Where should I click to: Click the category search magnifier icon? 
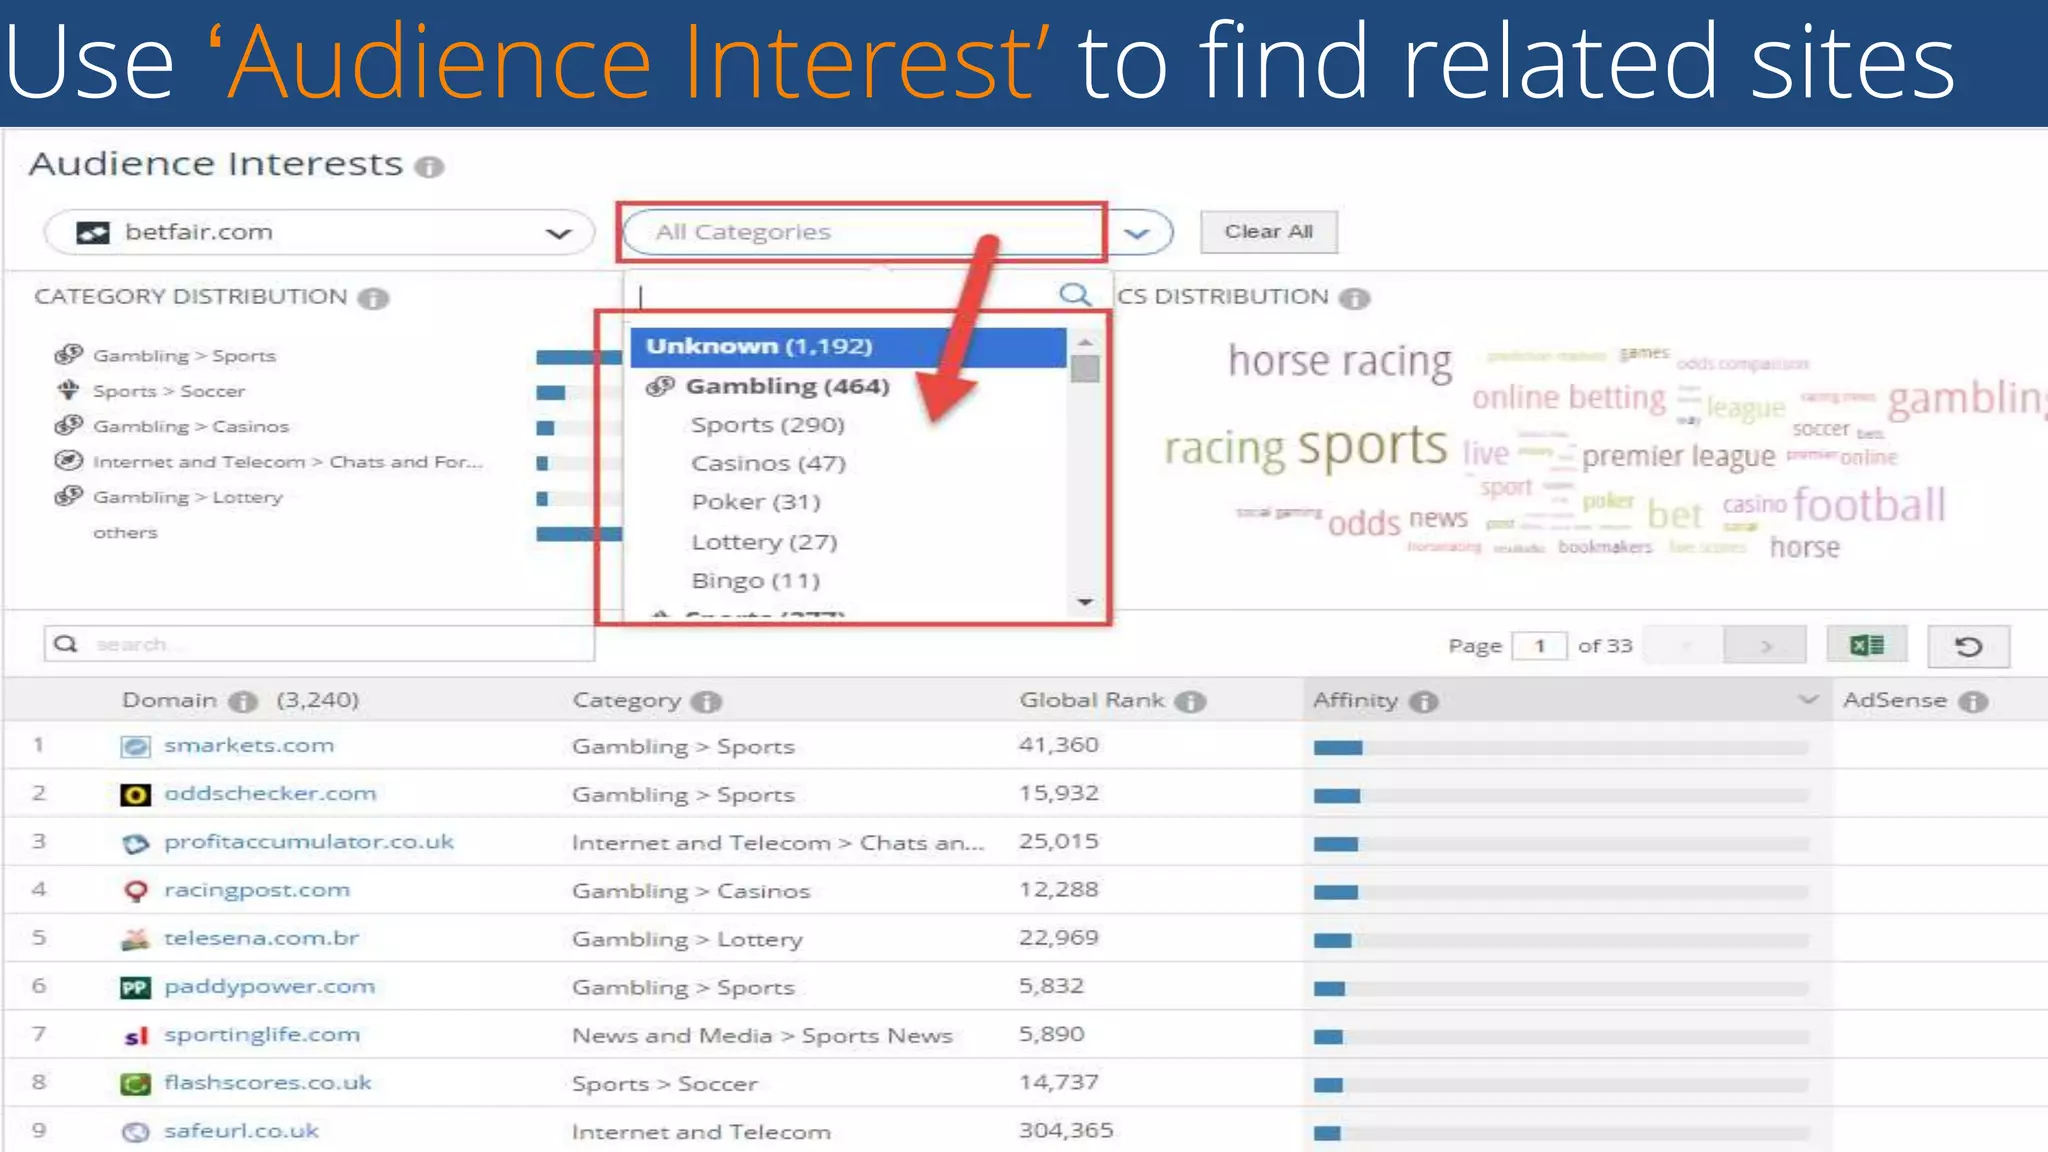coord(1074,294)
